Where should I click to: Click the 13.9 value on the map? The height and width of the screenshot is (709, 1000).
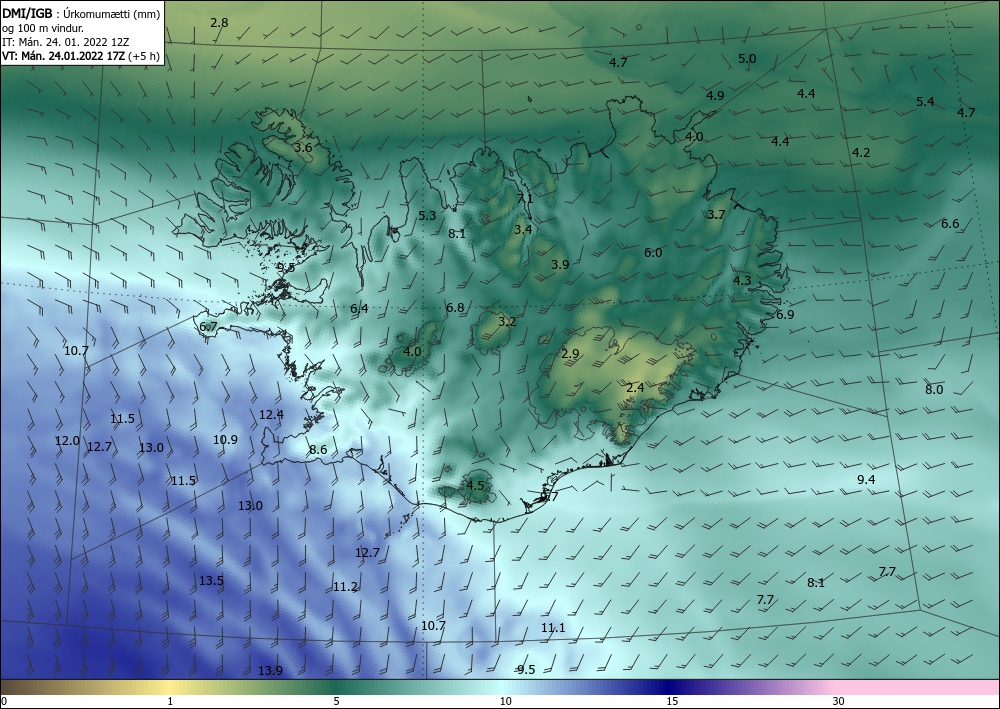[x=270, y=670]
